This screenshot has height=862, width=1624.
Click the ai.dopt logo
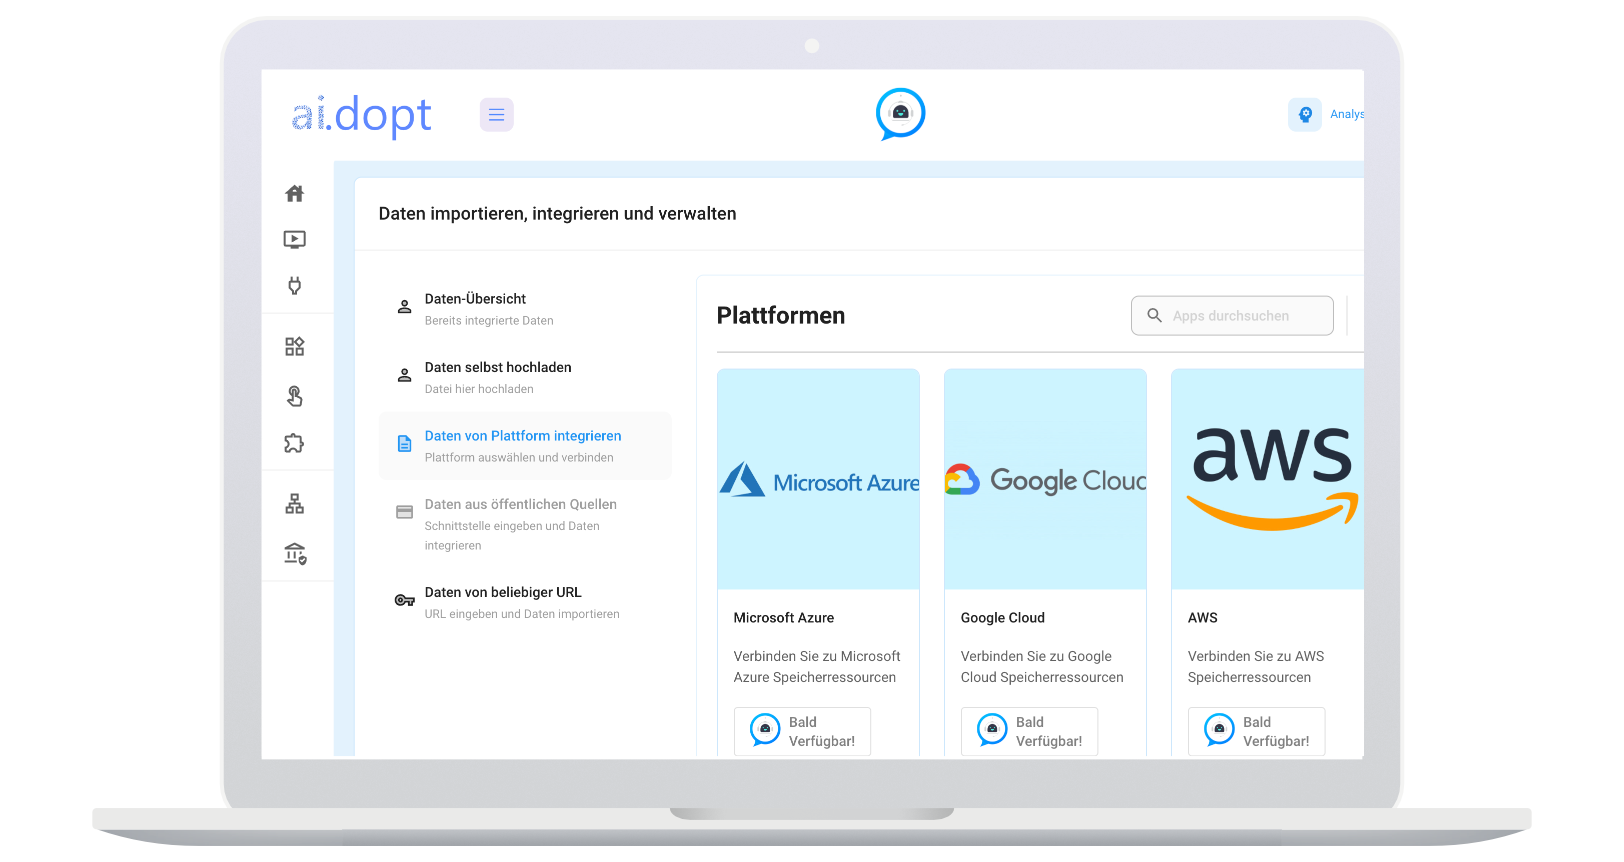(x=362, y=116)
